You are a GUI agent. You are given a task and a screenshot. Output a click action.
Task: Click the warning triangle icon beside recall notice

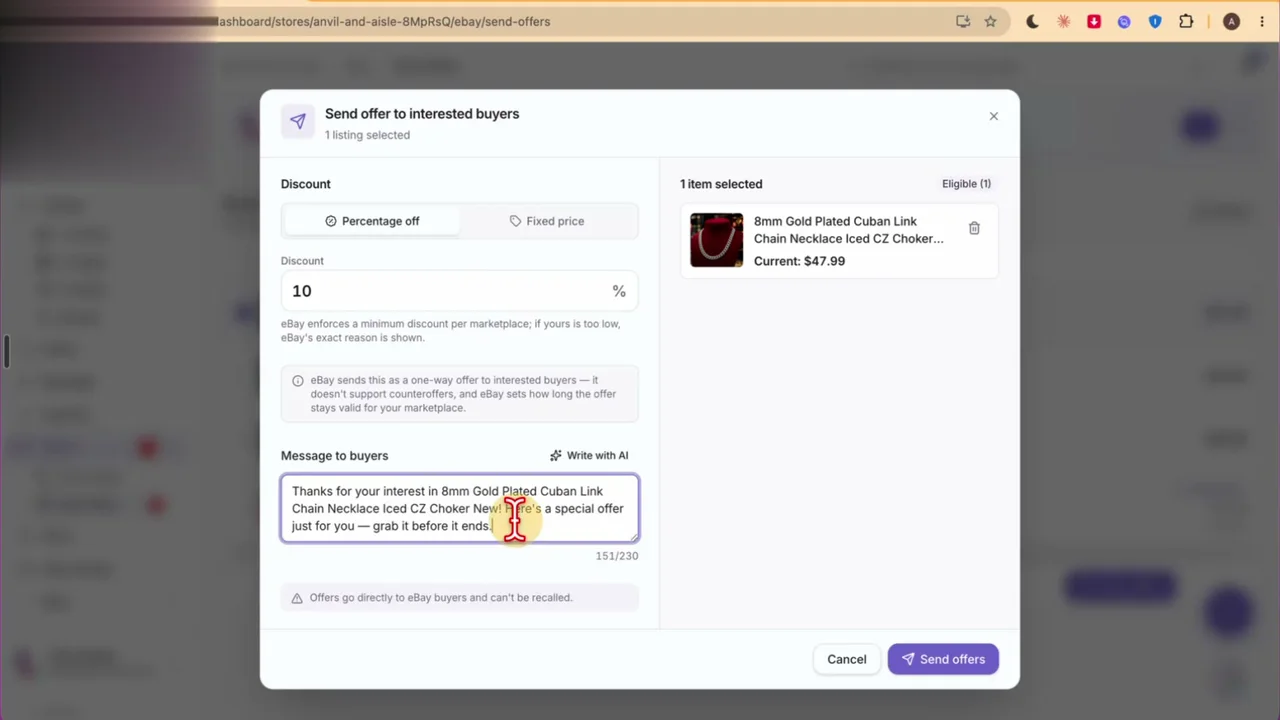(297, 598)
